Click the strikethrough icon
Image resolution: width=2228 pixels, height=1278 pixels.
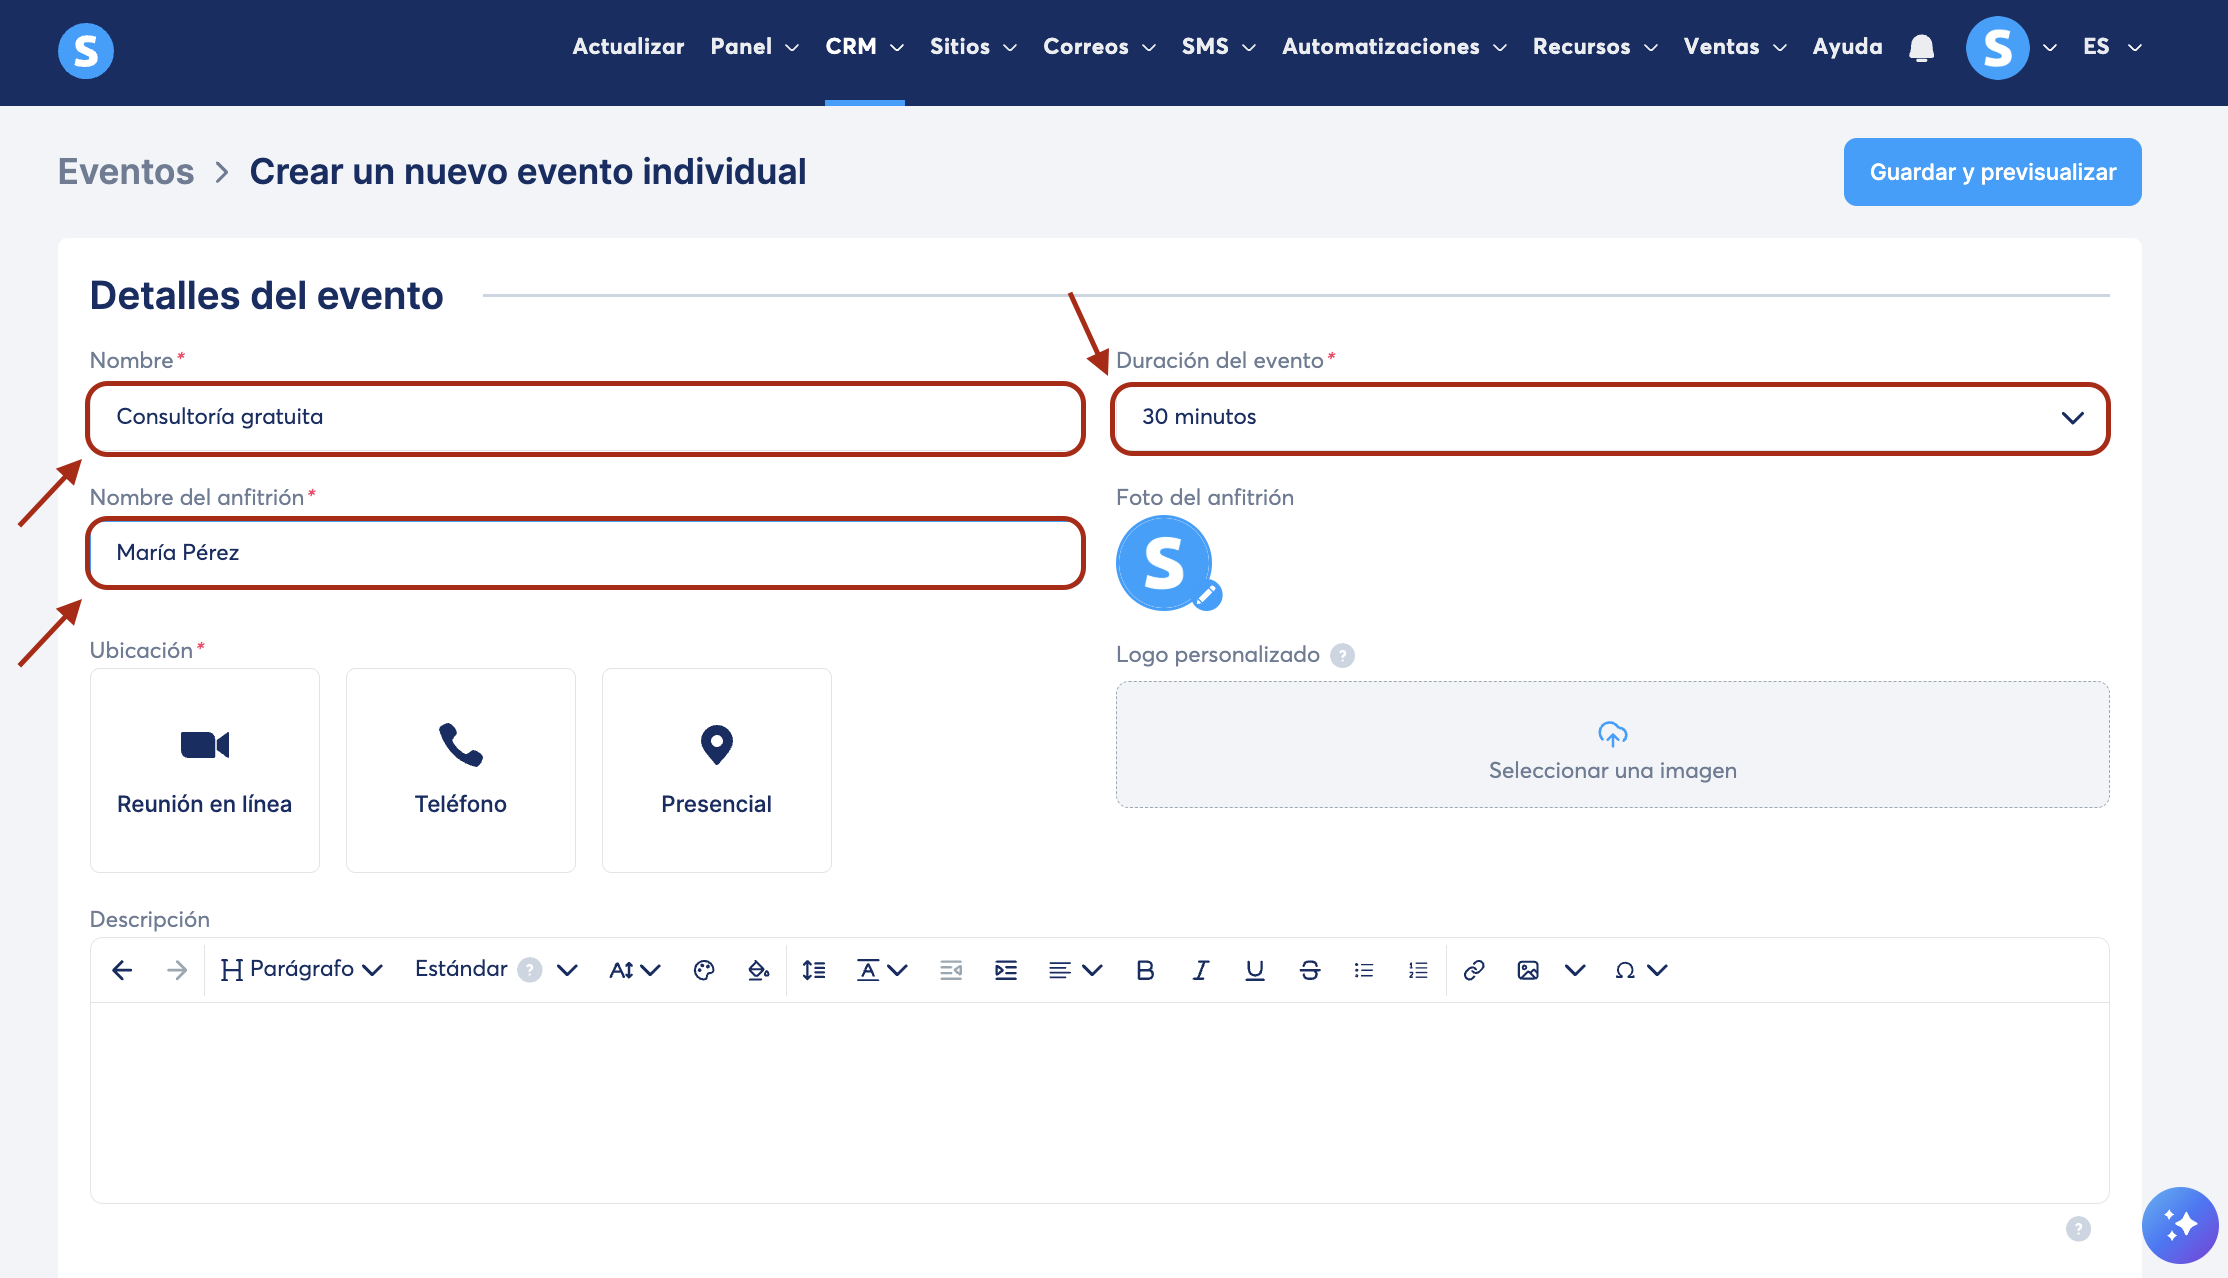[1309, 970]
